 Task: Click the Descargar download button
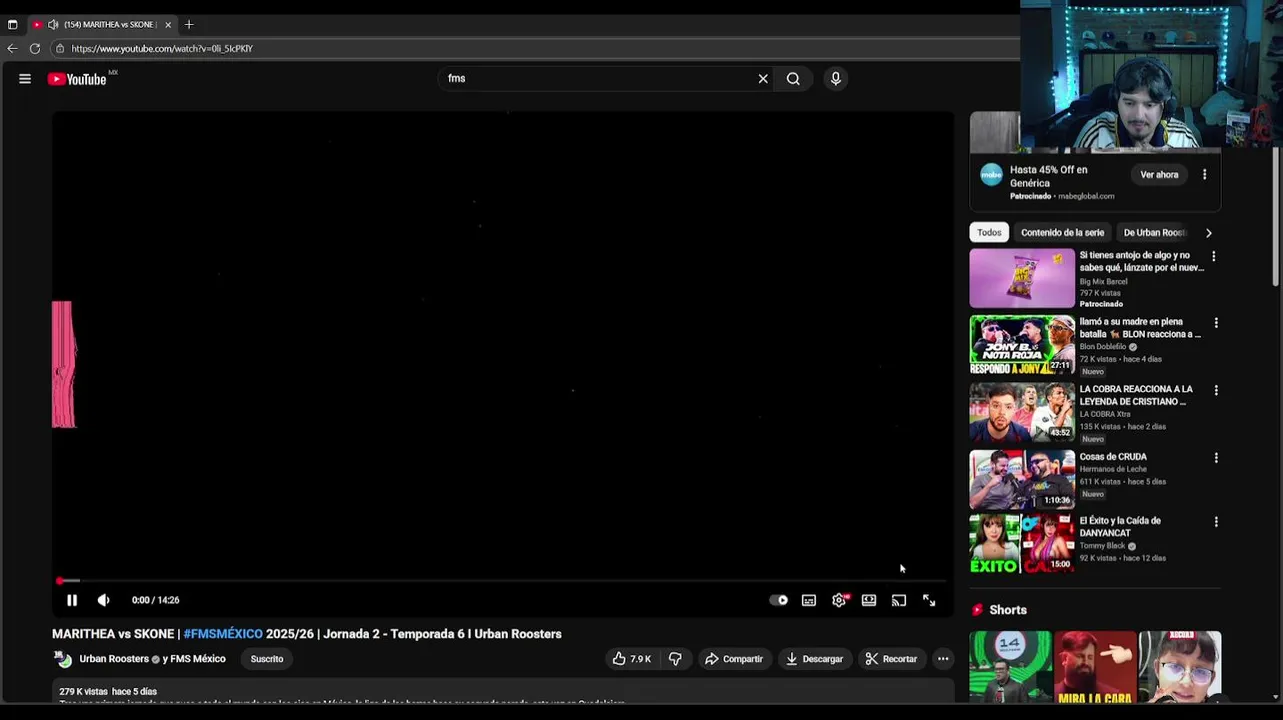point(815,659)
